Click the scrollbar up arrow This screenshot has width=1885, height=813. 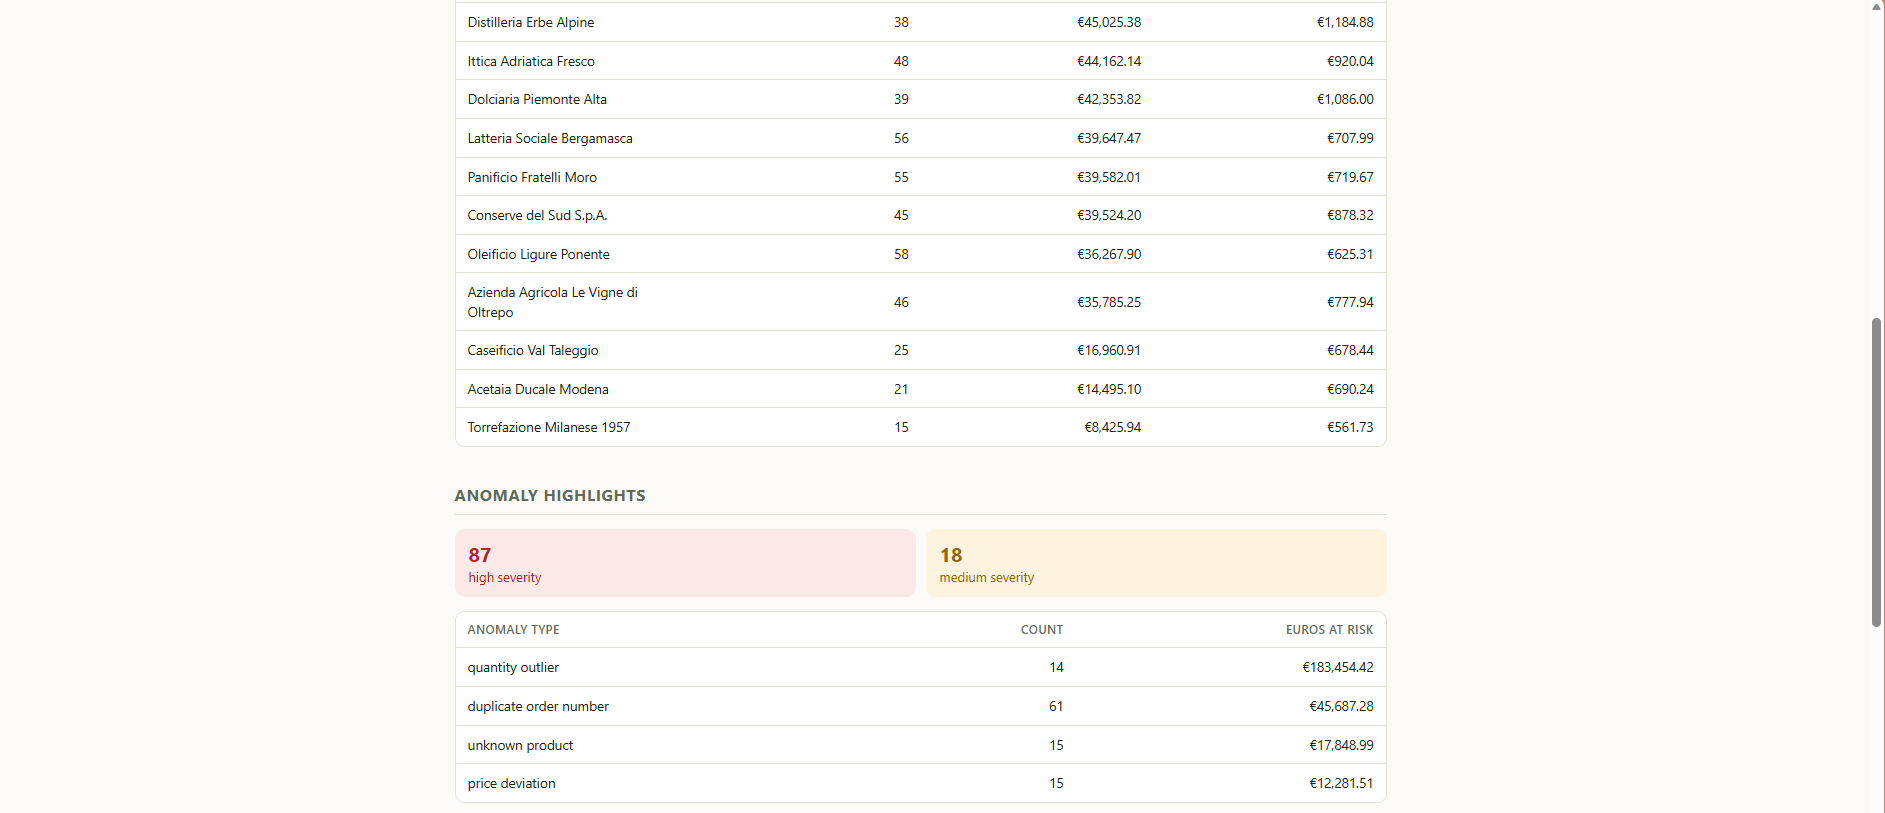click(1876, 6)
